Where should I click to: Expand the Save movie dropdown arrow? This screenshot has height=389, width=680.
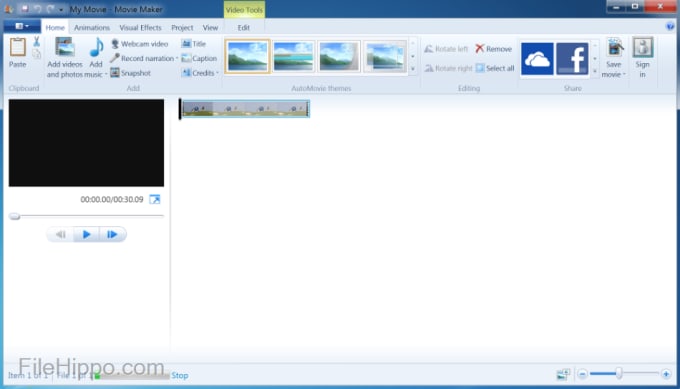pos(624,74)
